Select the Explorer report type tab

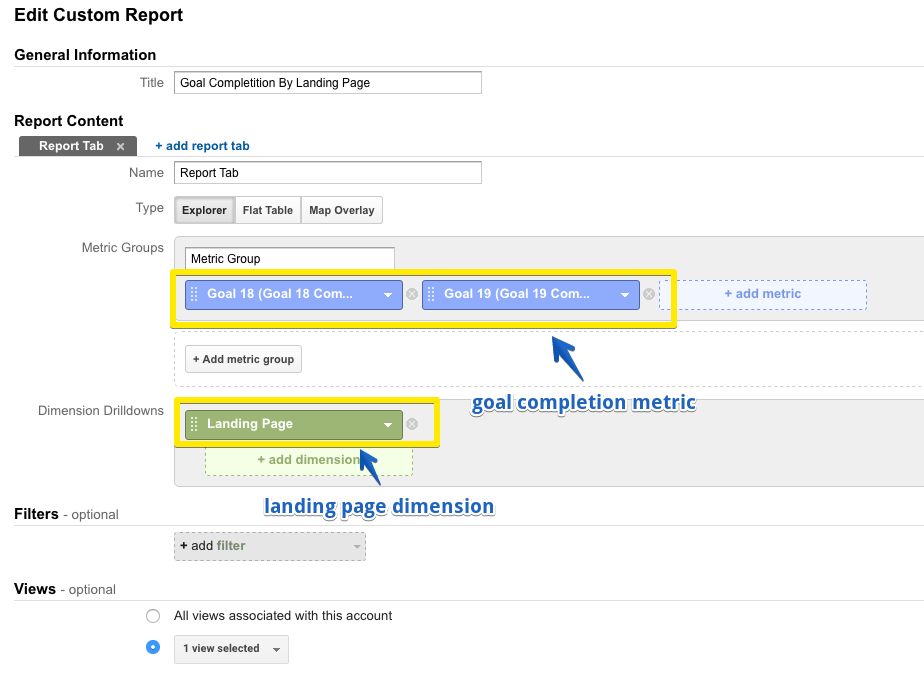point(204,210)
